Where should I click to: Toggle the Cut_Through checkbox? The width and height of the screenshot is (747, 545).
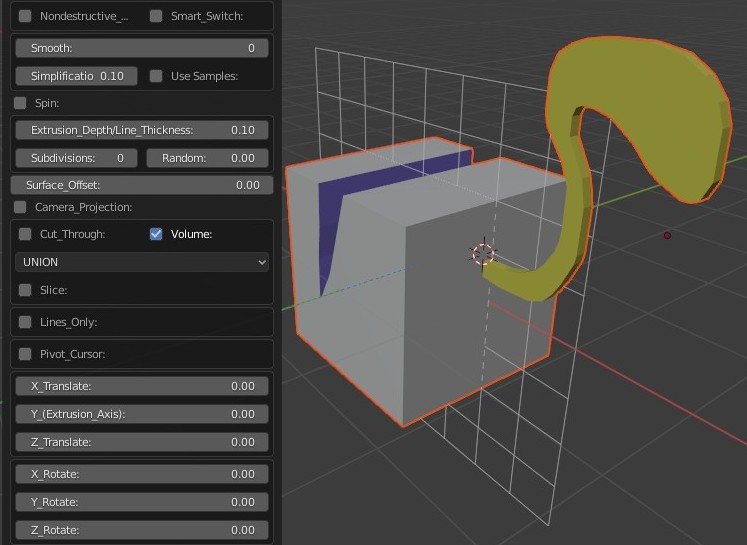pos(25,234)
